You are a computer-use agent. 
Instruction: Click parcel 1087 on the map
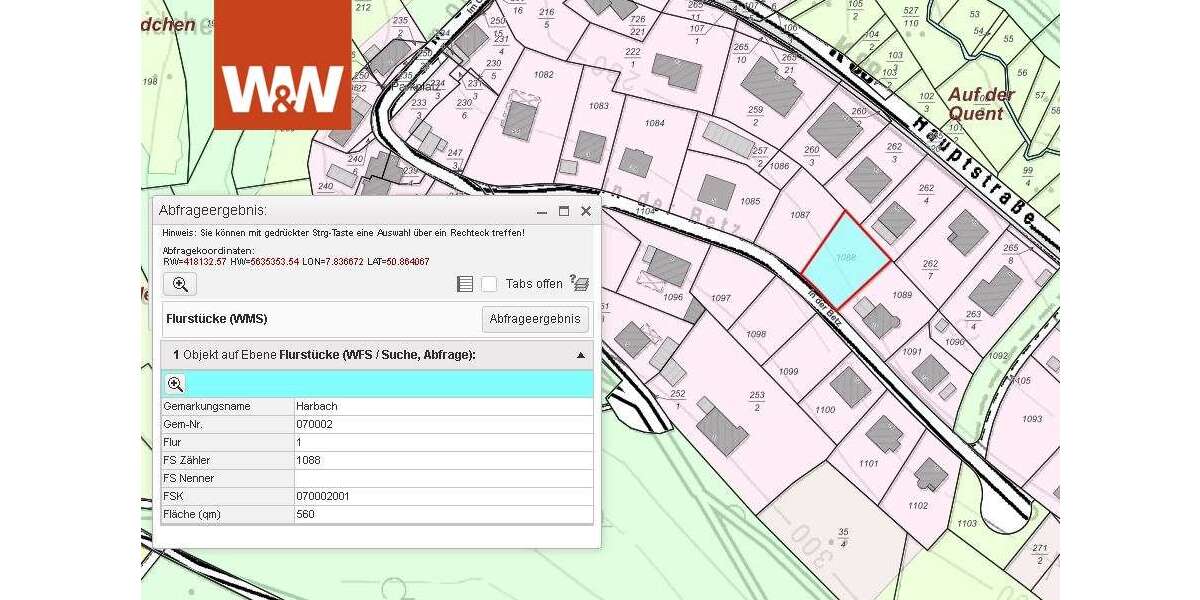(800, 215)
